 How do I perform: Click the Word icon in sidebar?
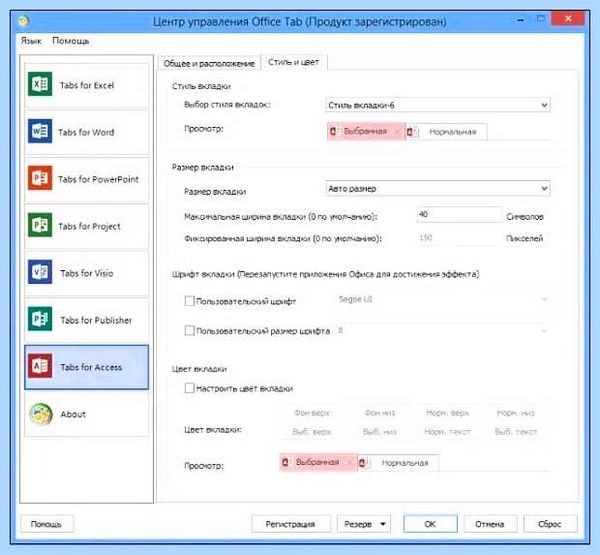(40, 131)
